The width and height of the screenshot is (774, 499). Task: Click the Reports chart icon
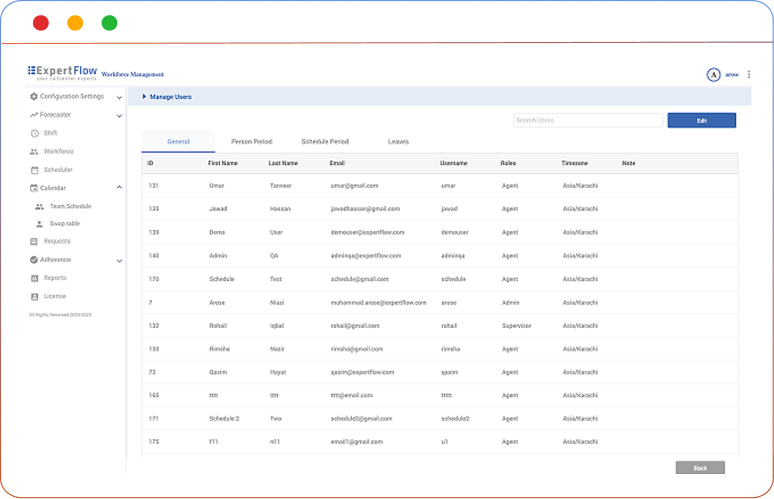click(x=34, y=278)
